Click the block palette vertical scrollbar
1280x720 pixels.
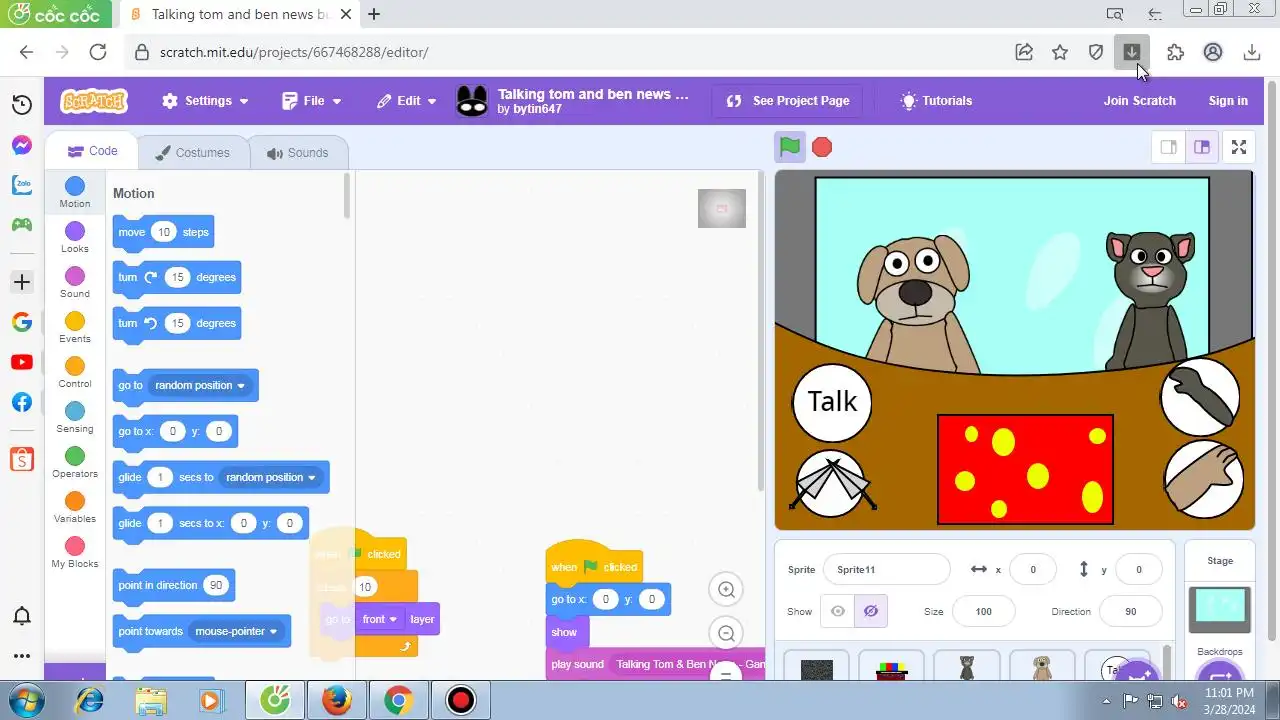(x=347, y=196)
